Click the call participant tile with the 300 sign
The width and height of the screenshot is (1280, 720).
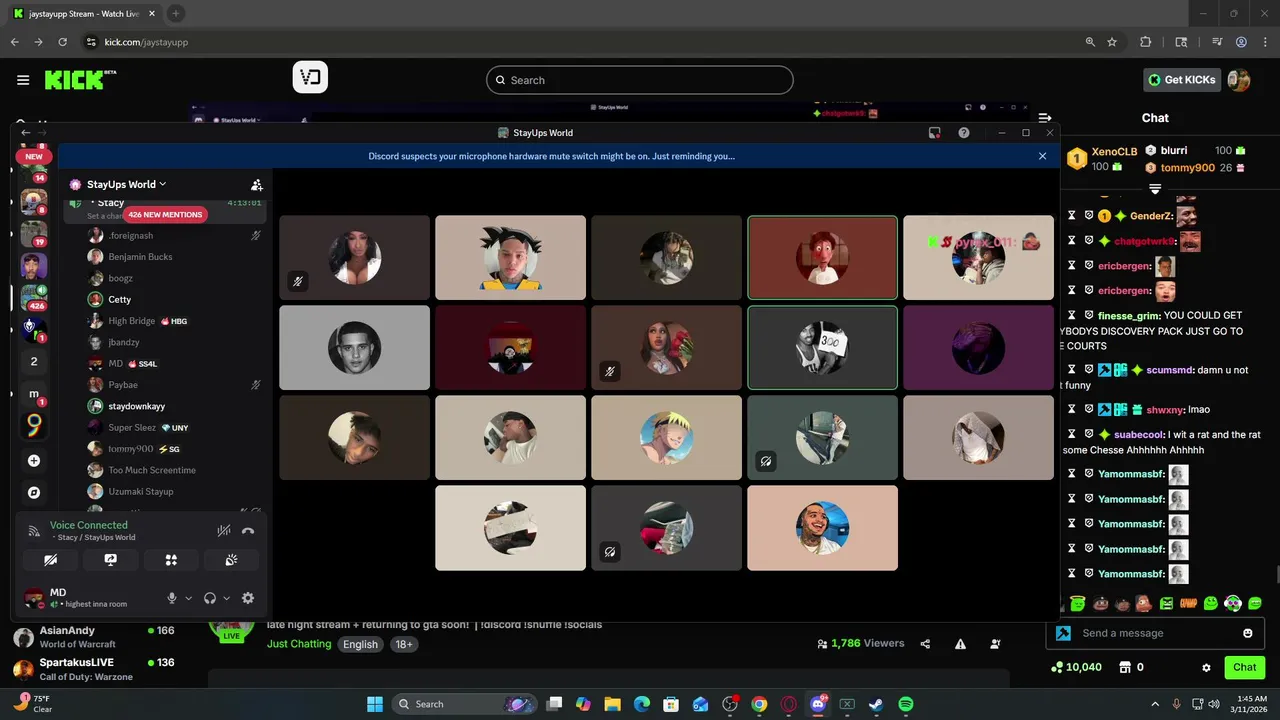[822, 347]
